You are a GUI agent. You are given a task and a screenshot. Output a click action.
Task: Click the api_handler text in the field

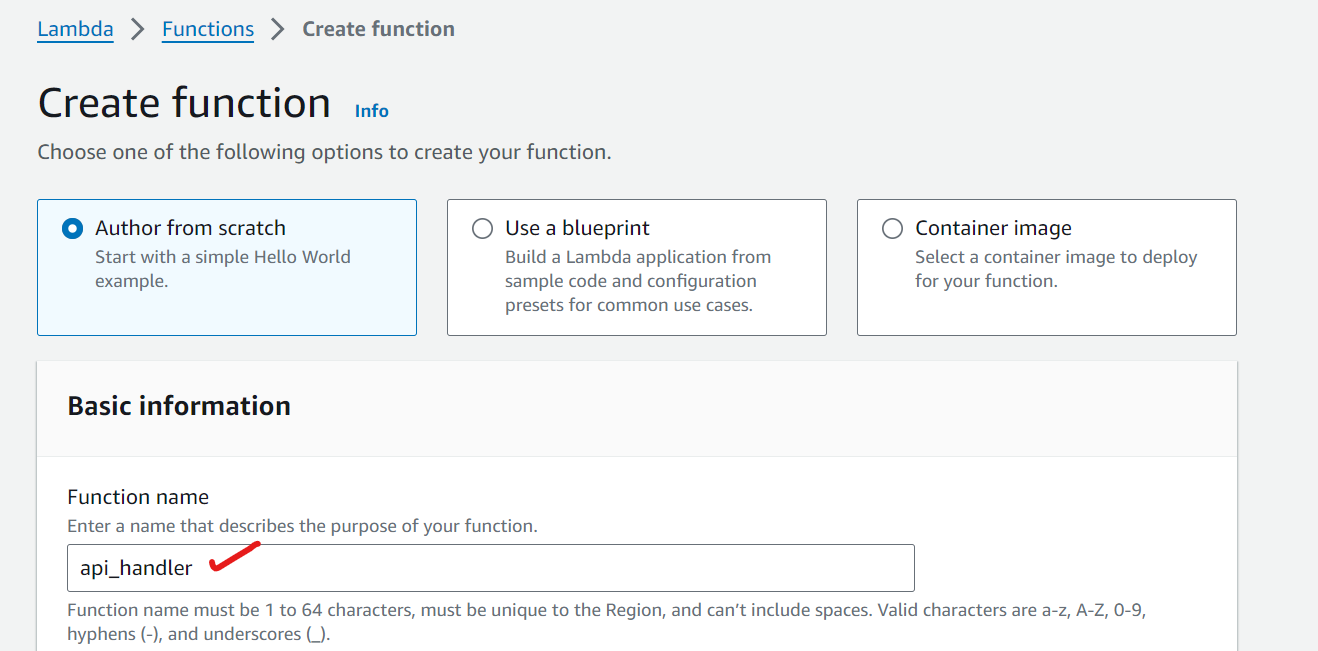(136, 568)
